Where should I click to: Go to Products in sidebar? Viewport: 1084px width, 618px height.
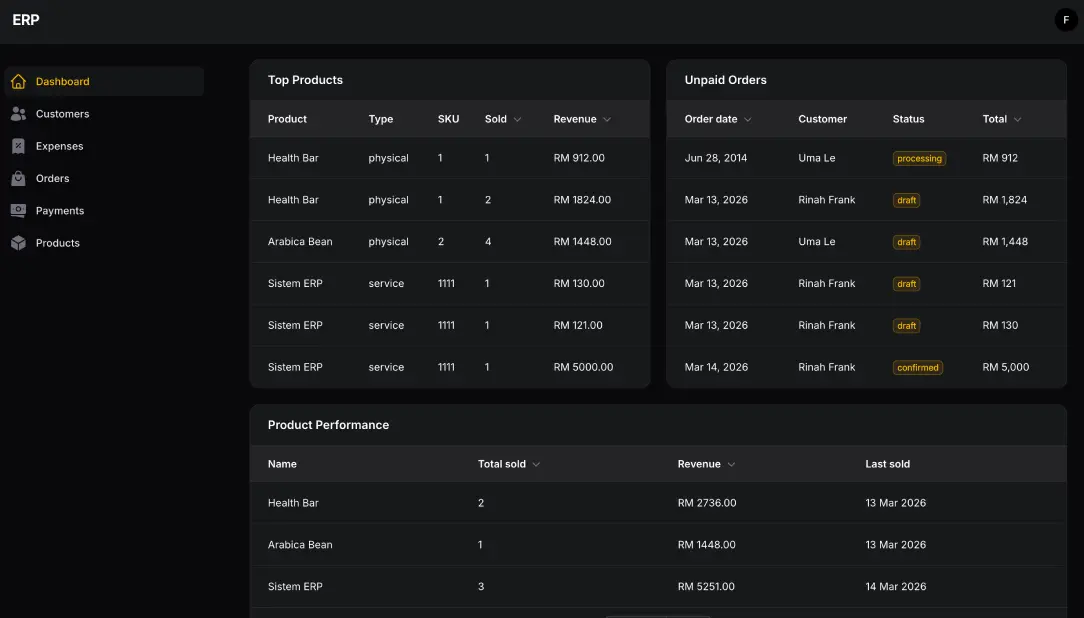pos(104,243)
